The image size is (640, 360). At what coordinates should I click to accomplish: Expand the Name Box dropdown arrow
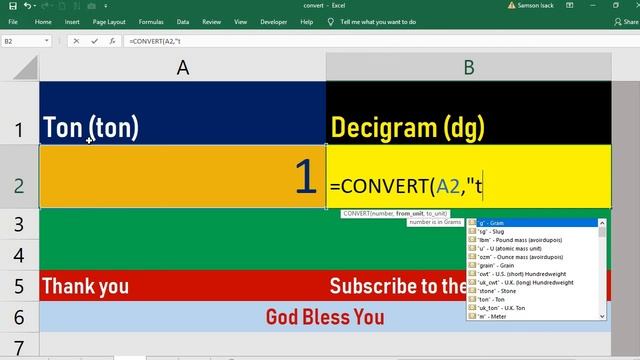pyautogui.click(x=47, y=41)
